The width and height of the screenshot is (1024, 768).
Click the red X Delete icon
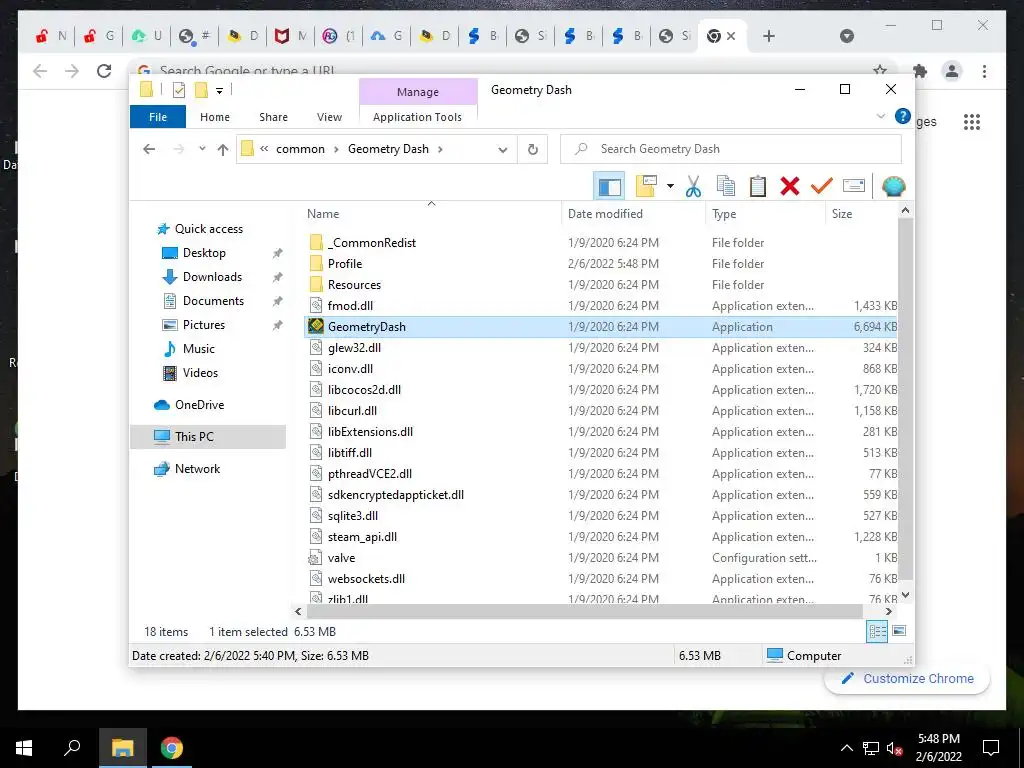point(790,187)
